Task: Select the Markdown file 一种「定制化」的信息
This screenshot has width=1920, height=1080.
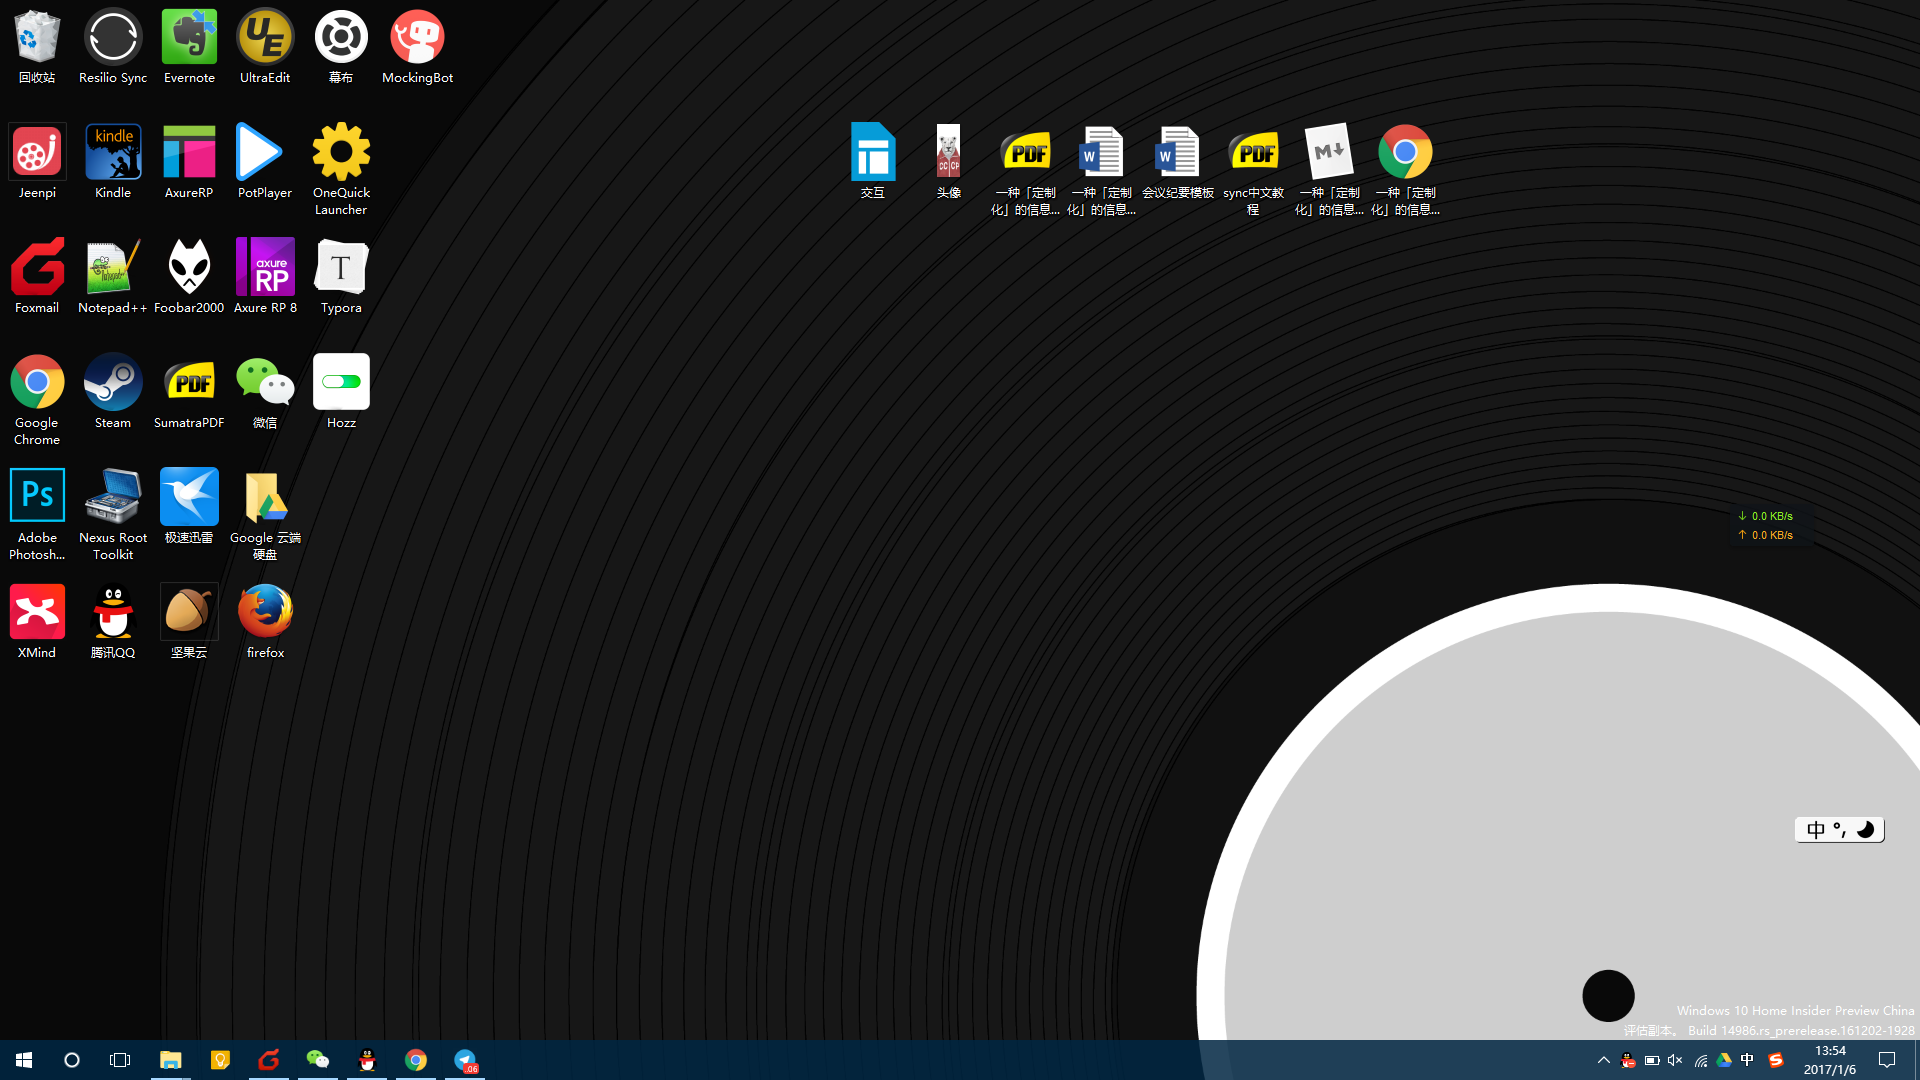Action: coord(1329,170)
